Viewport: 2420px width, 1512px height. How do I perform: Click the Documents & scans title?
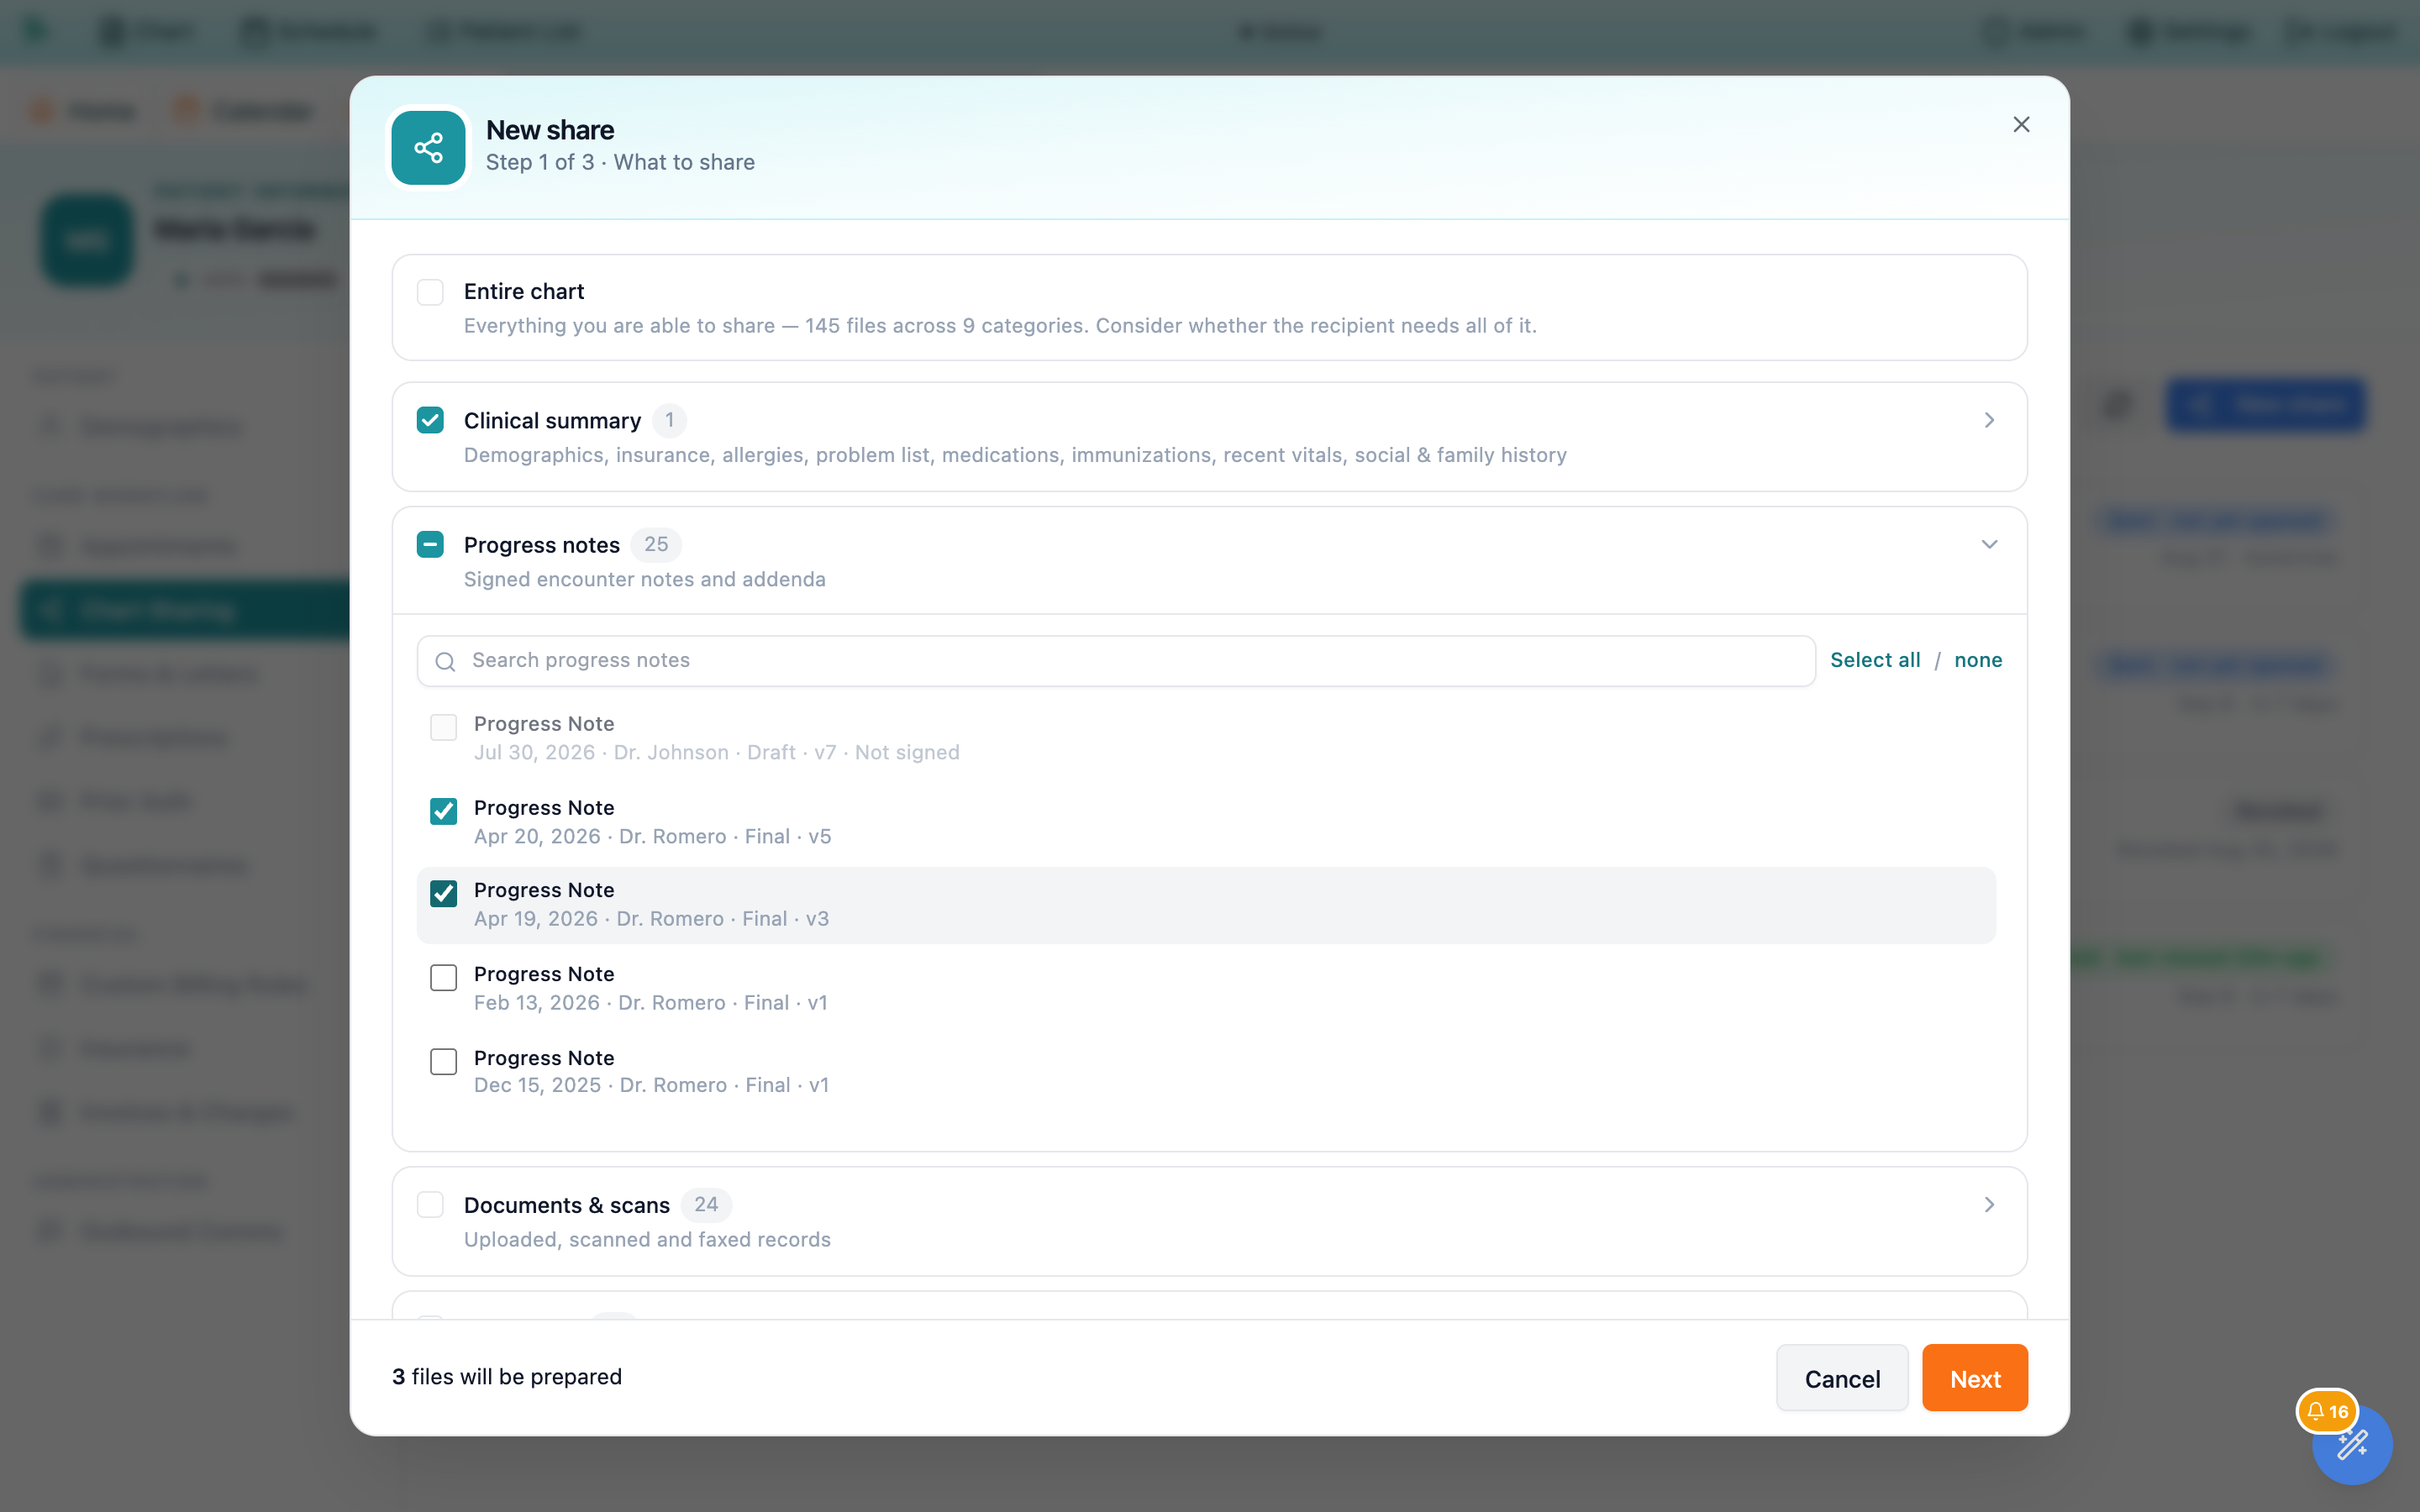(x=567, y=1205)
